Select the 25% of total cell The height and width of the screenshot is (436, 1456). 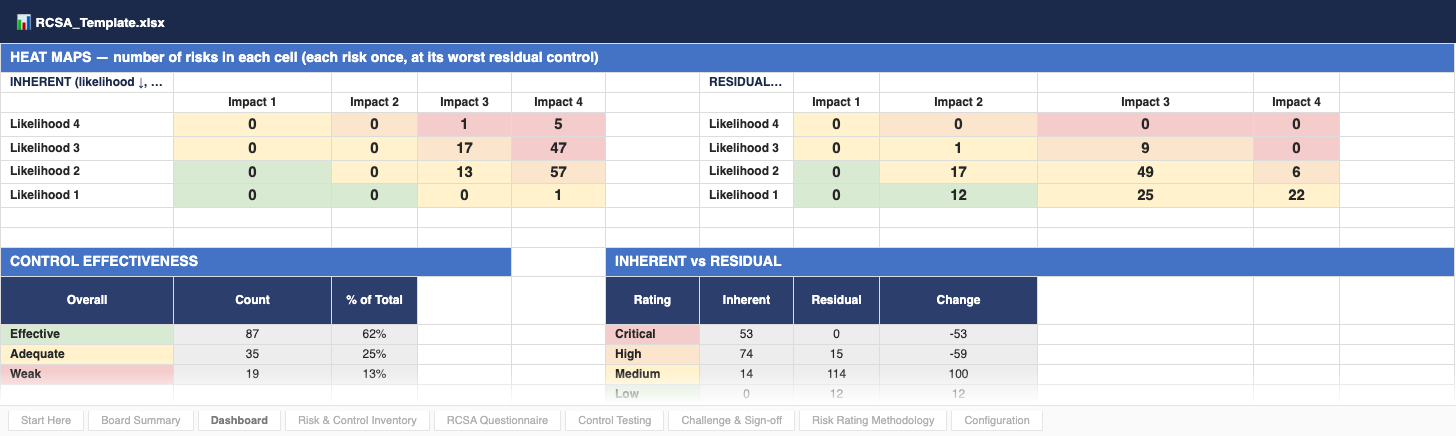(374, 354)
